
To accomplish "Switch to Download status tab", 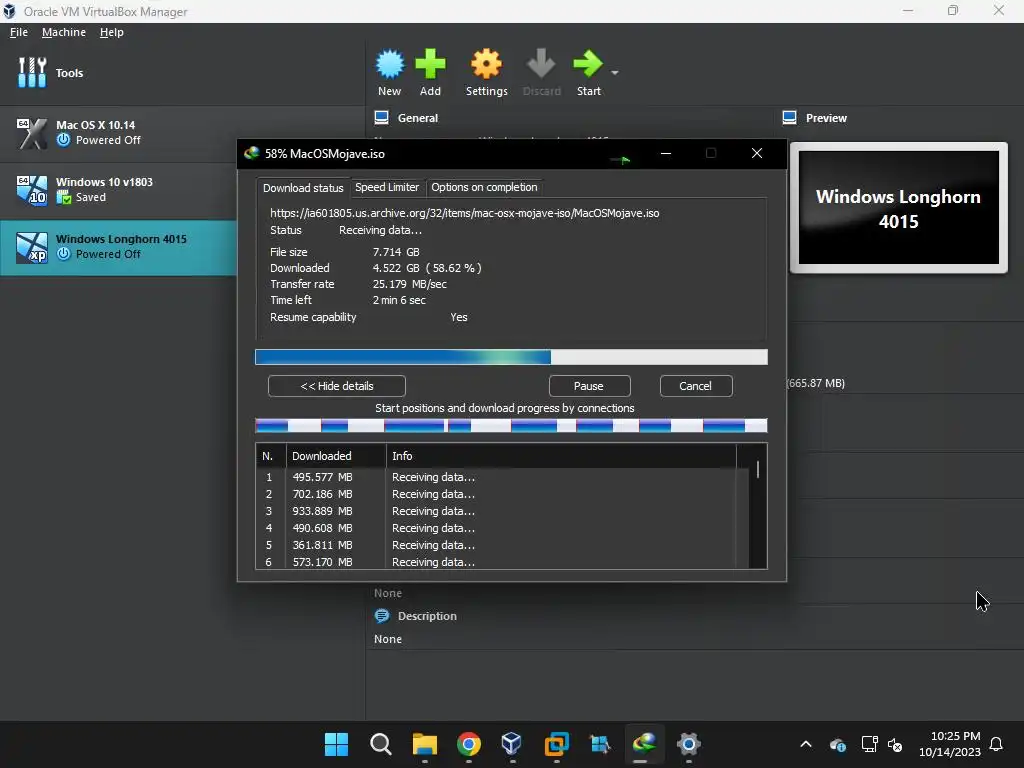I will [x=303, y=188].
